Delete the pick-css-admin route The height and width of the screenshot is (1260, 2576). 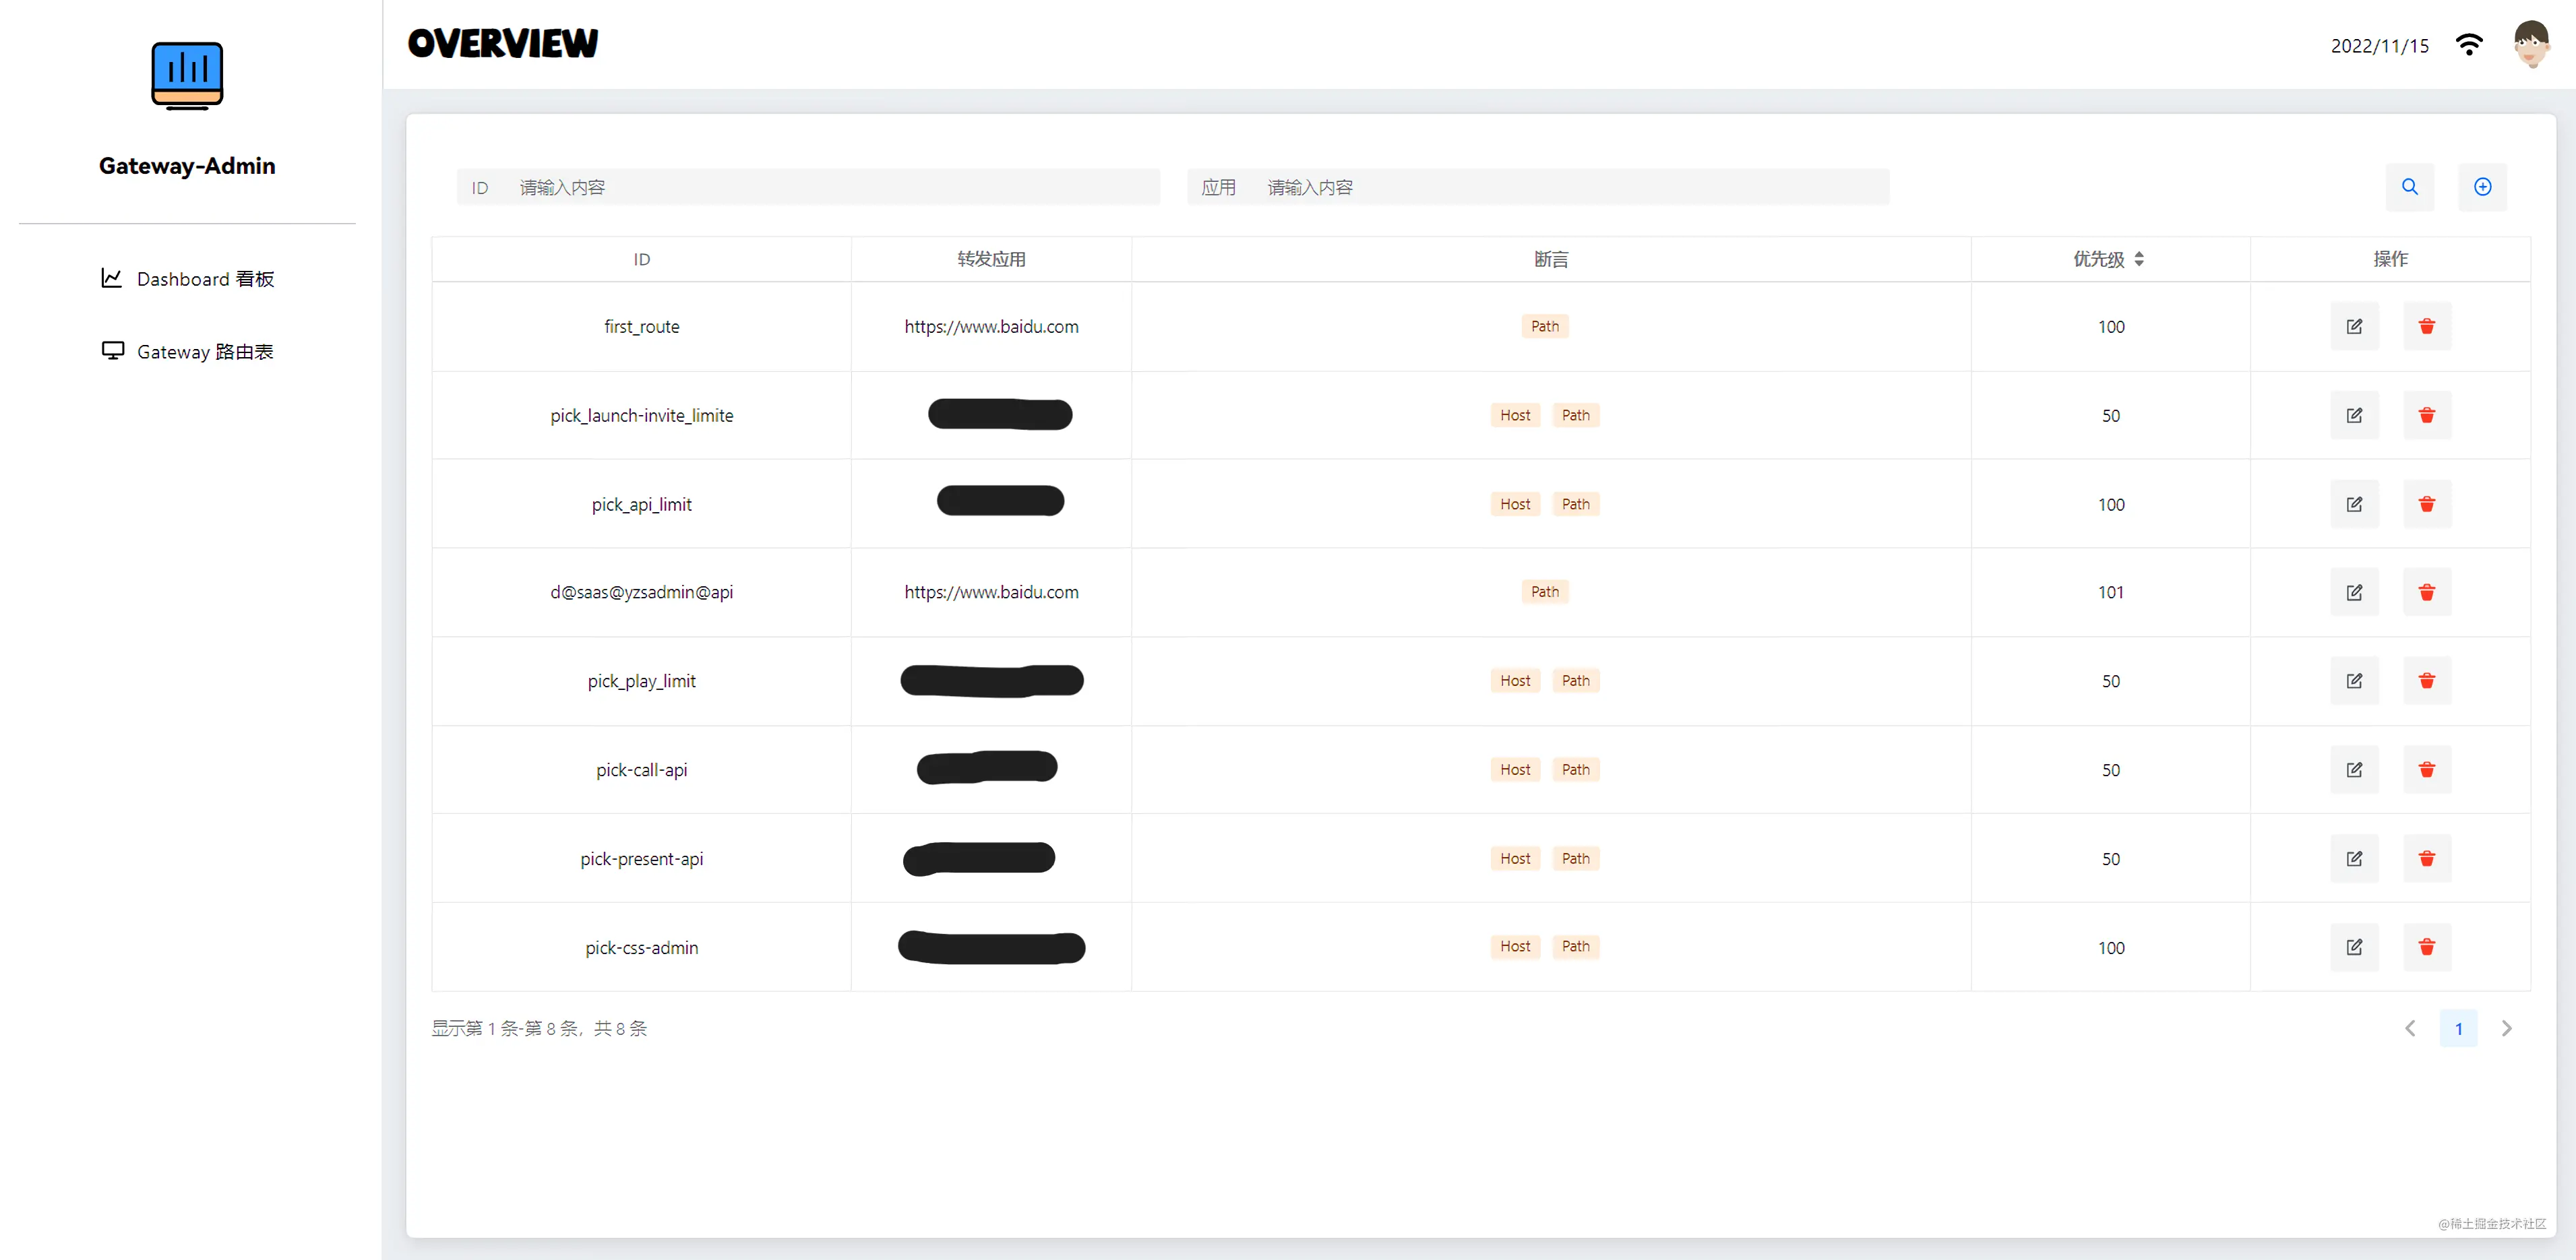pyautogui.click(x=2426, y=947)
